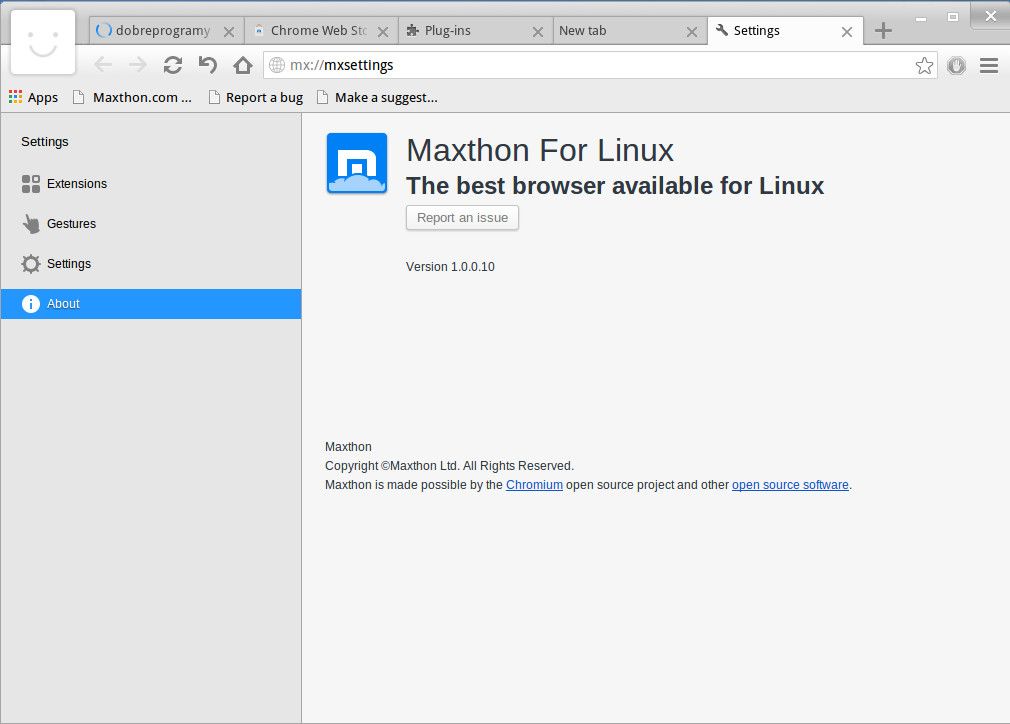This screenshot has width=1010, height=724.
Task: Click the smiley face avatar icon
Action: (43, 42)
